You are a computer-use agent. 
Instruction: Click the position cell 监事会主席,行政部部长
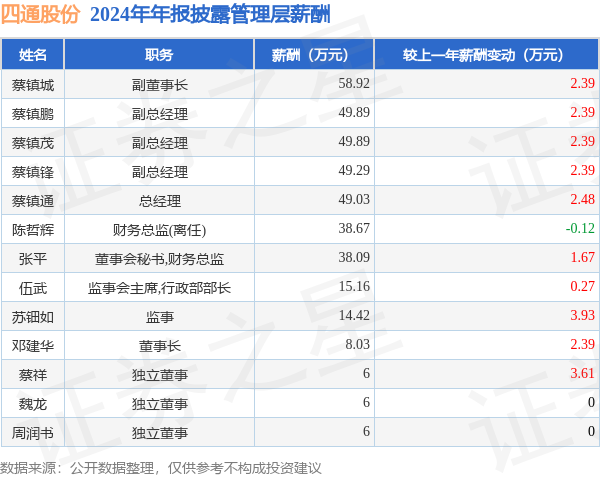point(160,288)
